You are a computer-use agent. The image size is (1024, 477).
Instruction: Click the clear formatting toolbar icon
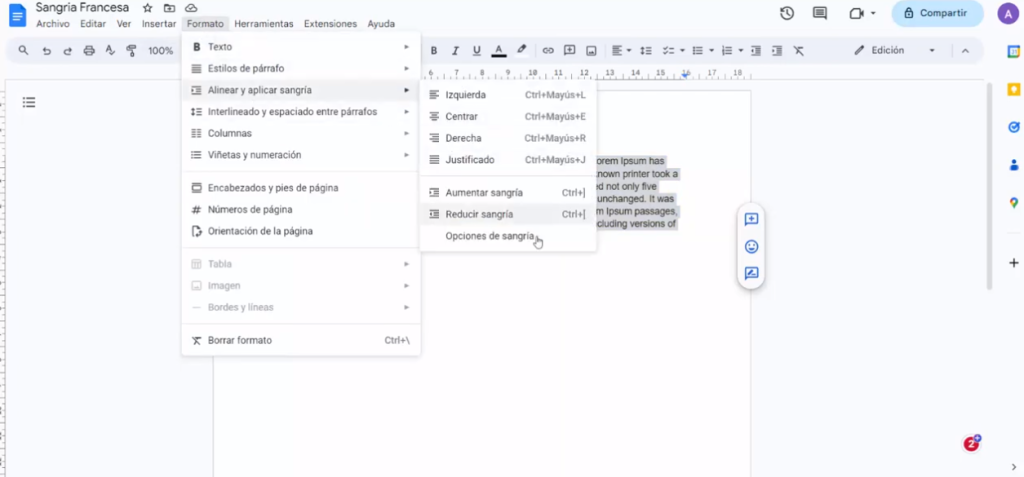[798, 50]
